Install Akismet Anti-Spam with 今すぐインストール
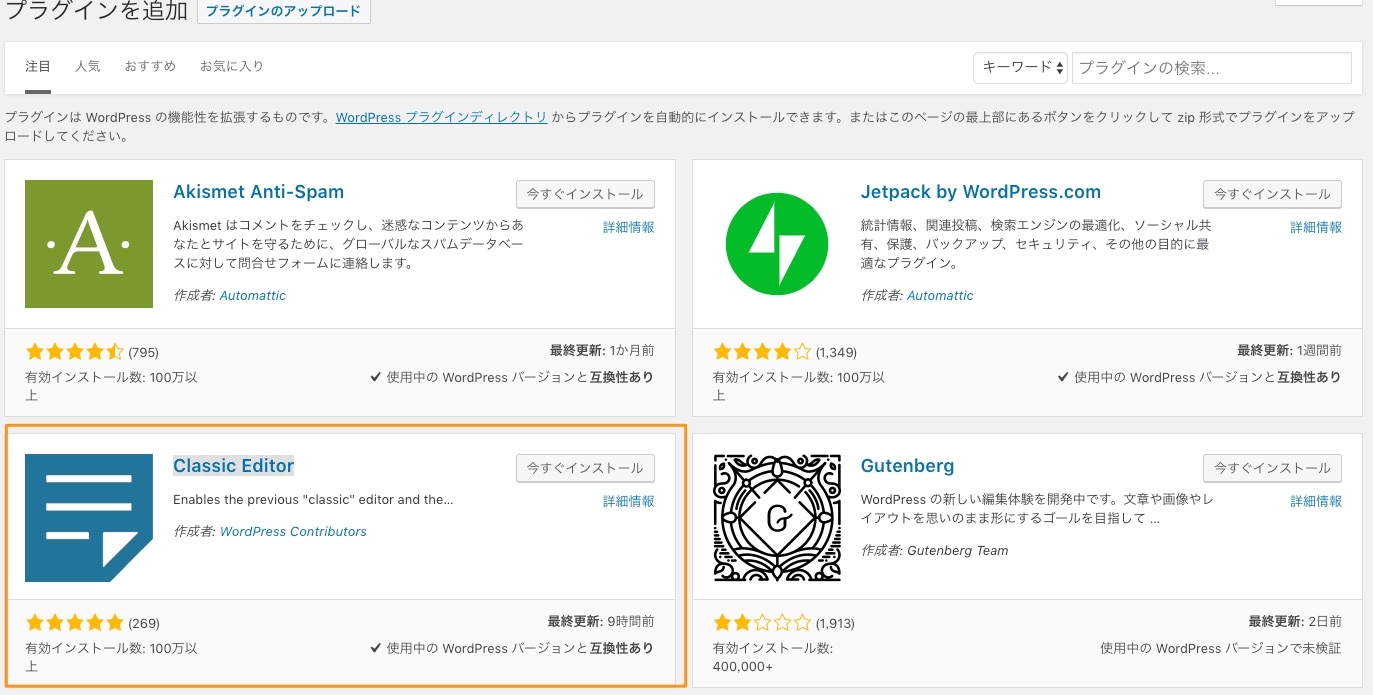Image resolution: width=1373 pixels, height=695 pixels. tap(585, 194)
